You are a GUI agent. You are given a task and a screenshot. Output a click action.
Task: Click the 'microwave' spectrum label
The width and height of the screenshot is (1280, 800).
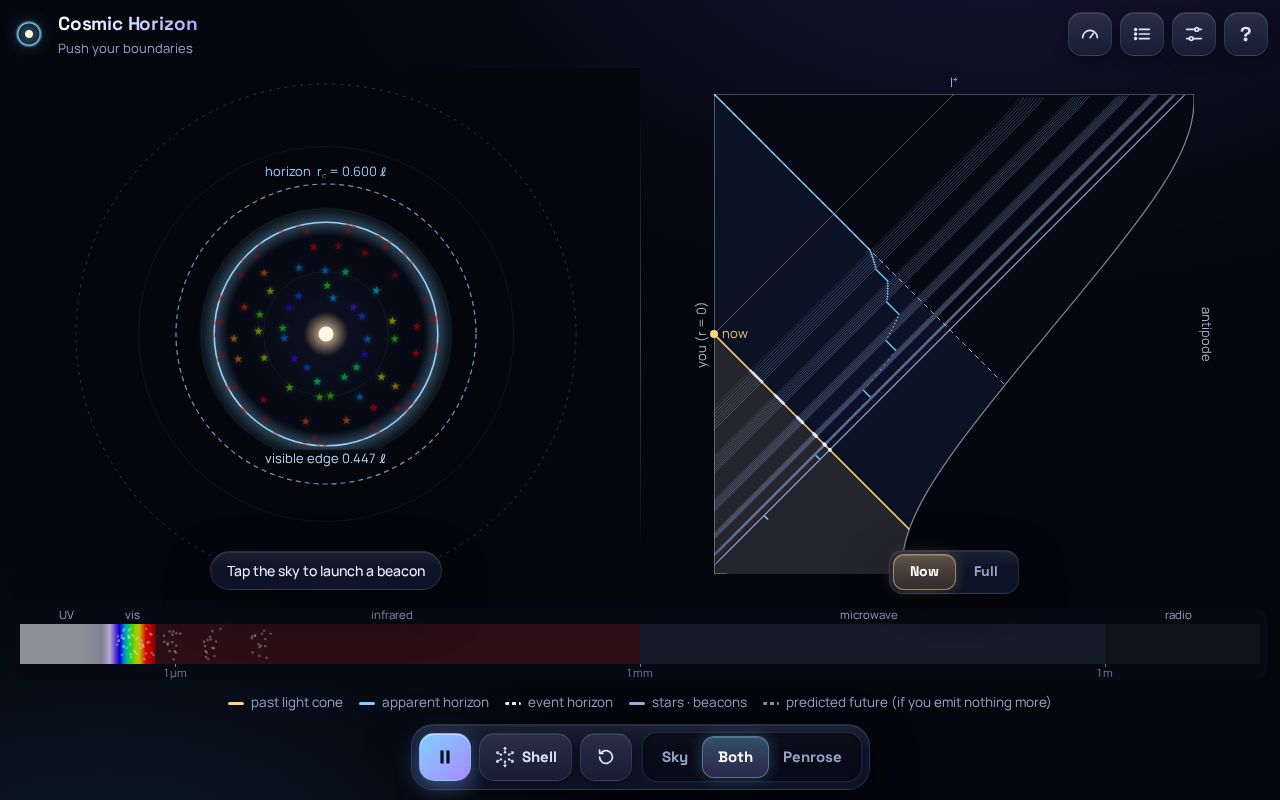pos(869,615)
